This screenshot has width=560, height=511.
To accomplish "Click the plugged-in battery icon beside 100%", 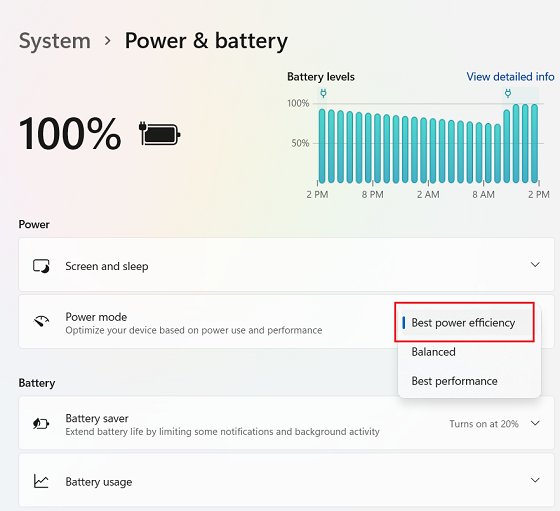I will [x=160, y=134].
